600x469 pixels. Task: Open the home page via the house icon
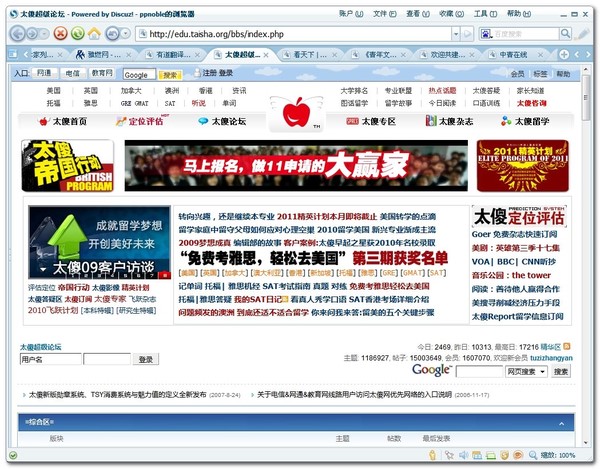click(x=94, y=34)
